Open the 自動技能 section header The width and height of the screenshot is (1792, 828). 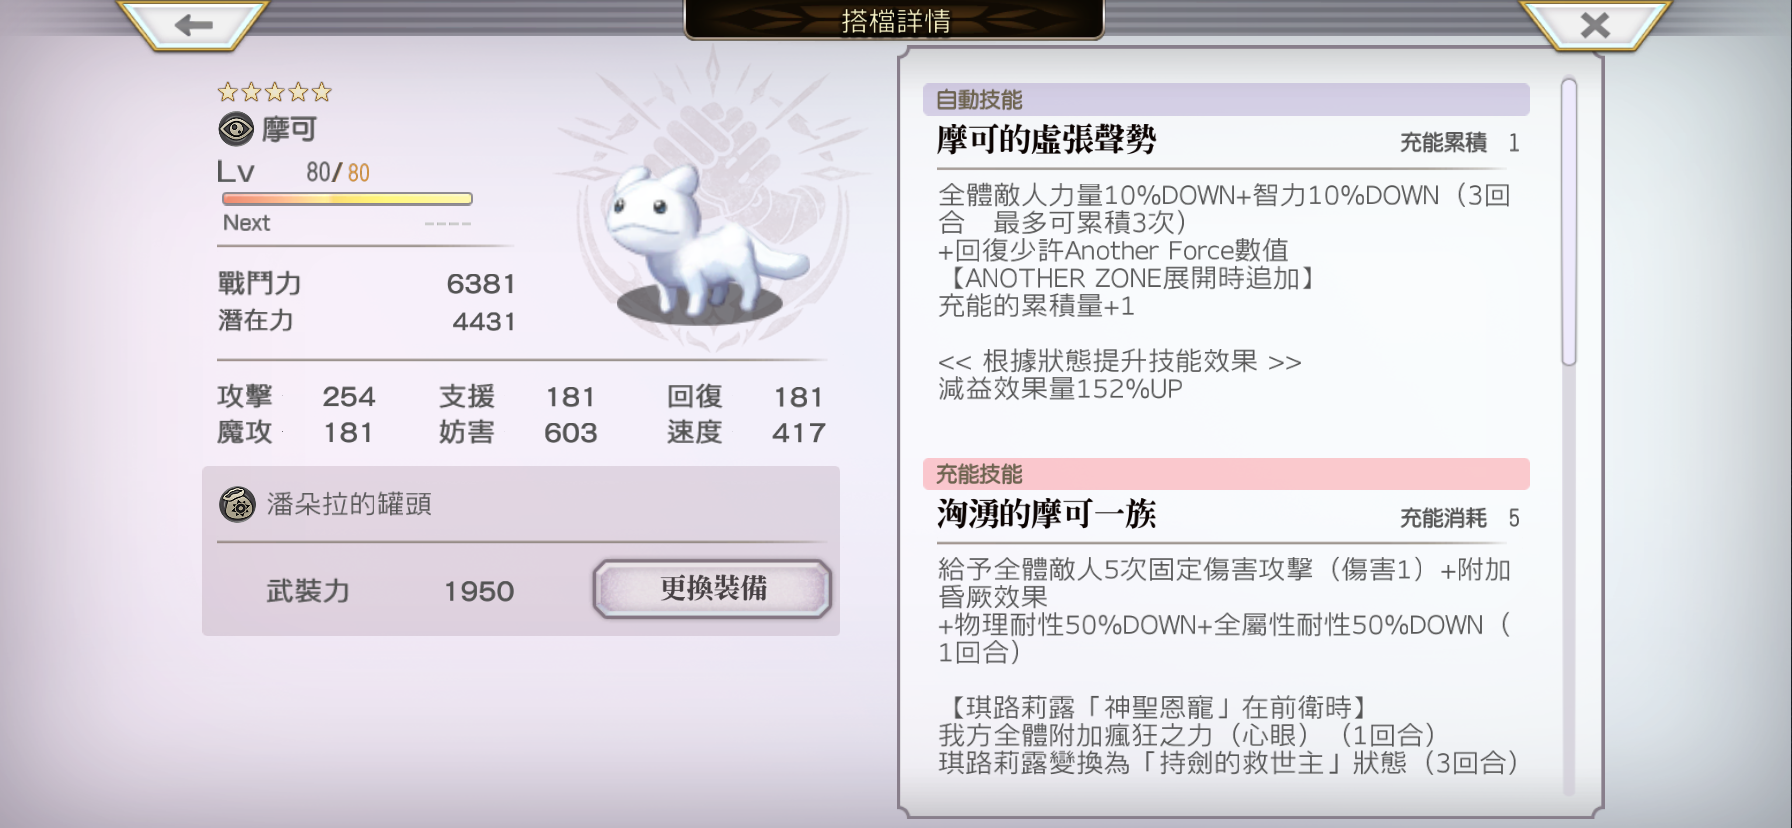pyautogui.click(x=1226, y=99)
